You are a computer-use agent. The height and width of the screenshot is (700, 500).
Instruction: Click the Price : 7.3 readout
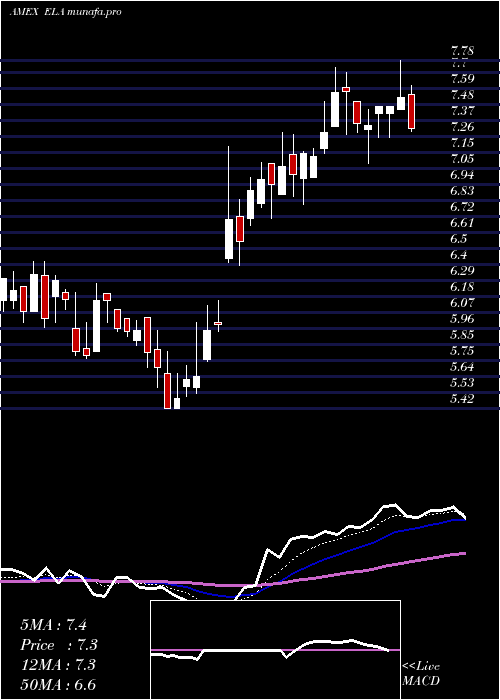(x=59, y=645)
